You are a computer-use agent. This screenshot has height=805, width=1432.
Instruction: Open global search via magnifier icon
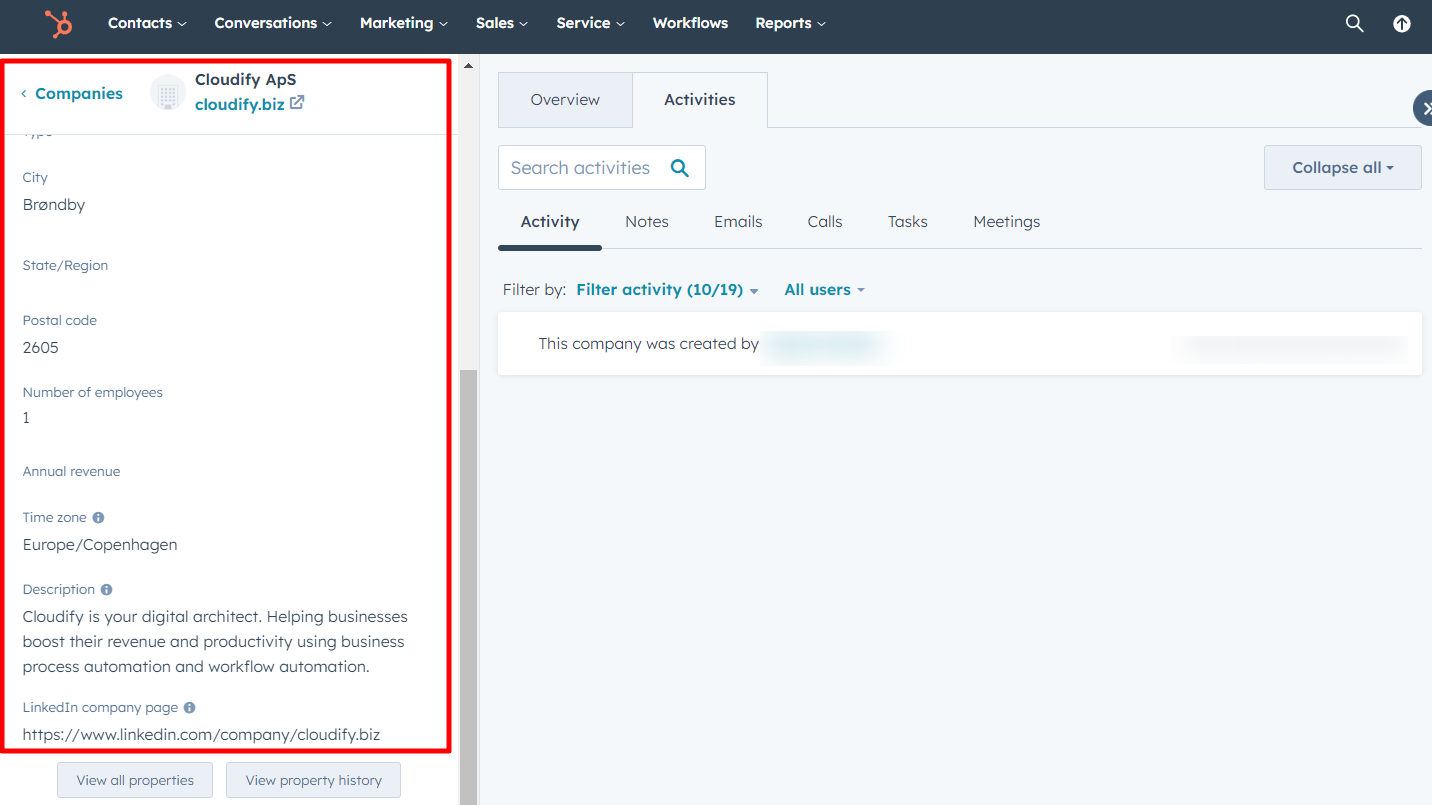(1354, 23)
